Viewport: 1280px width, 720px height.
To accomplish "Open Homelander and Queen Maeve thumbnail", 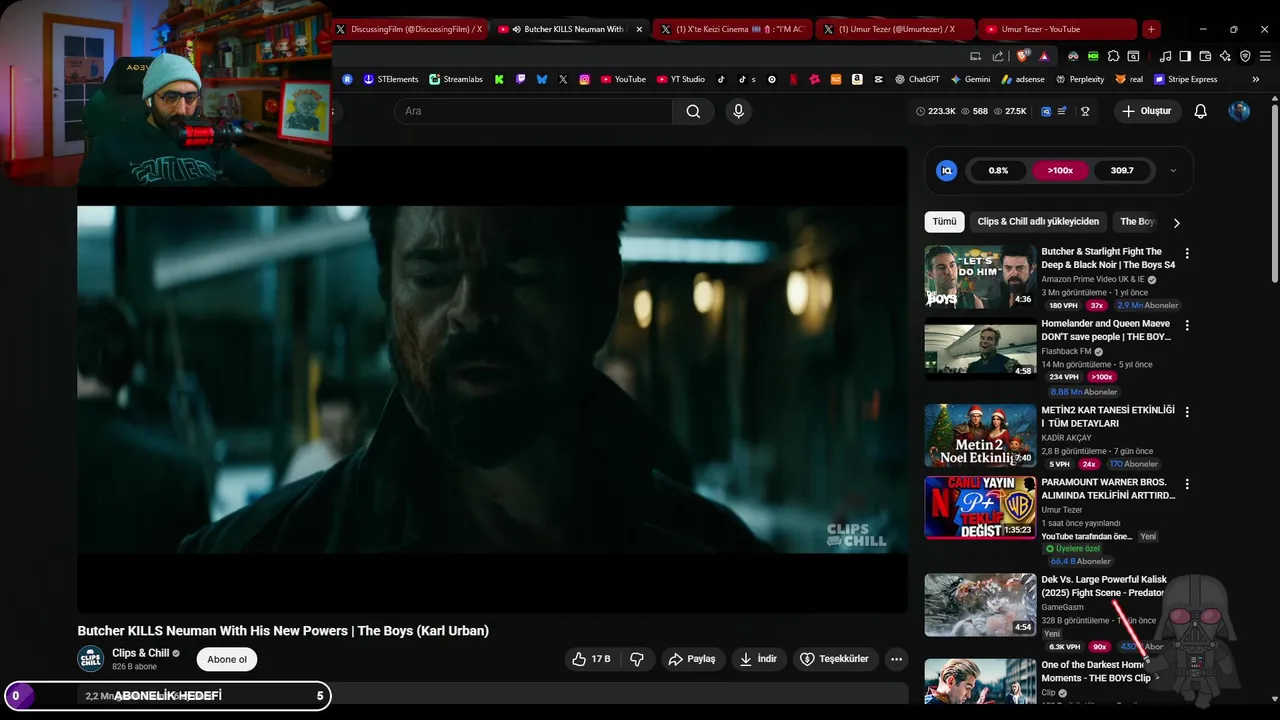I will (980, 349).
